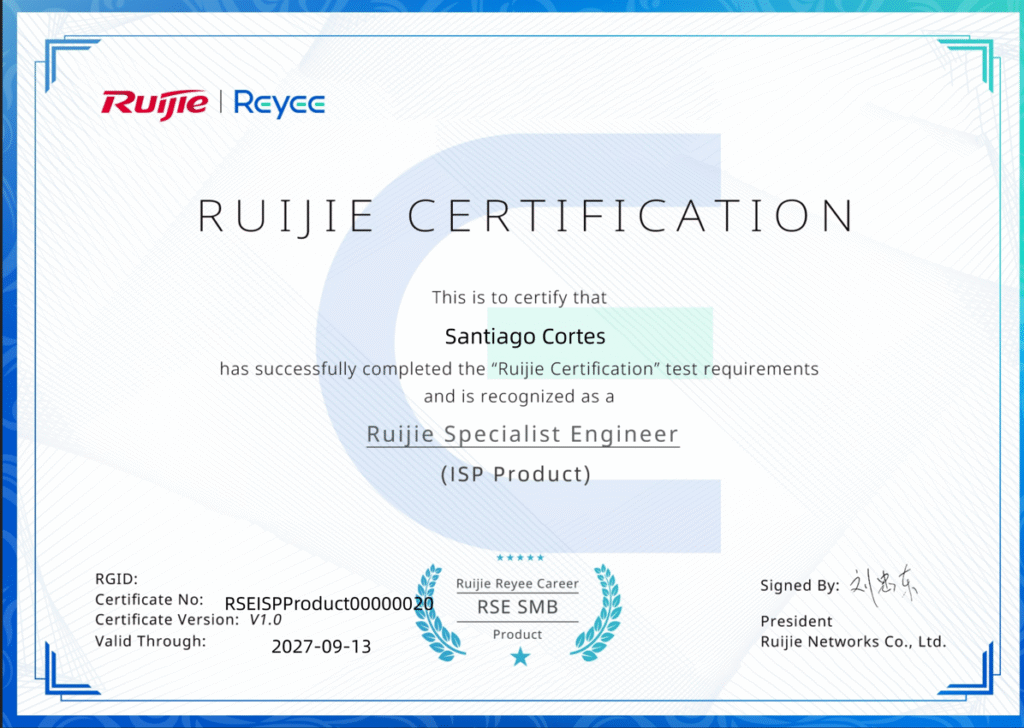Click the valid through date 2027-09-13
Screen dimensions: 1024x728
click(x=321, y=647)
